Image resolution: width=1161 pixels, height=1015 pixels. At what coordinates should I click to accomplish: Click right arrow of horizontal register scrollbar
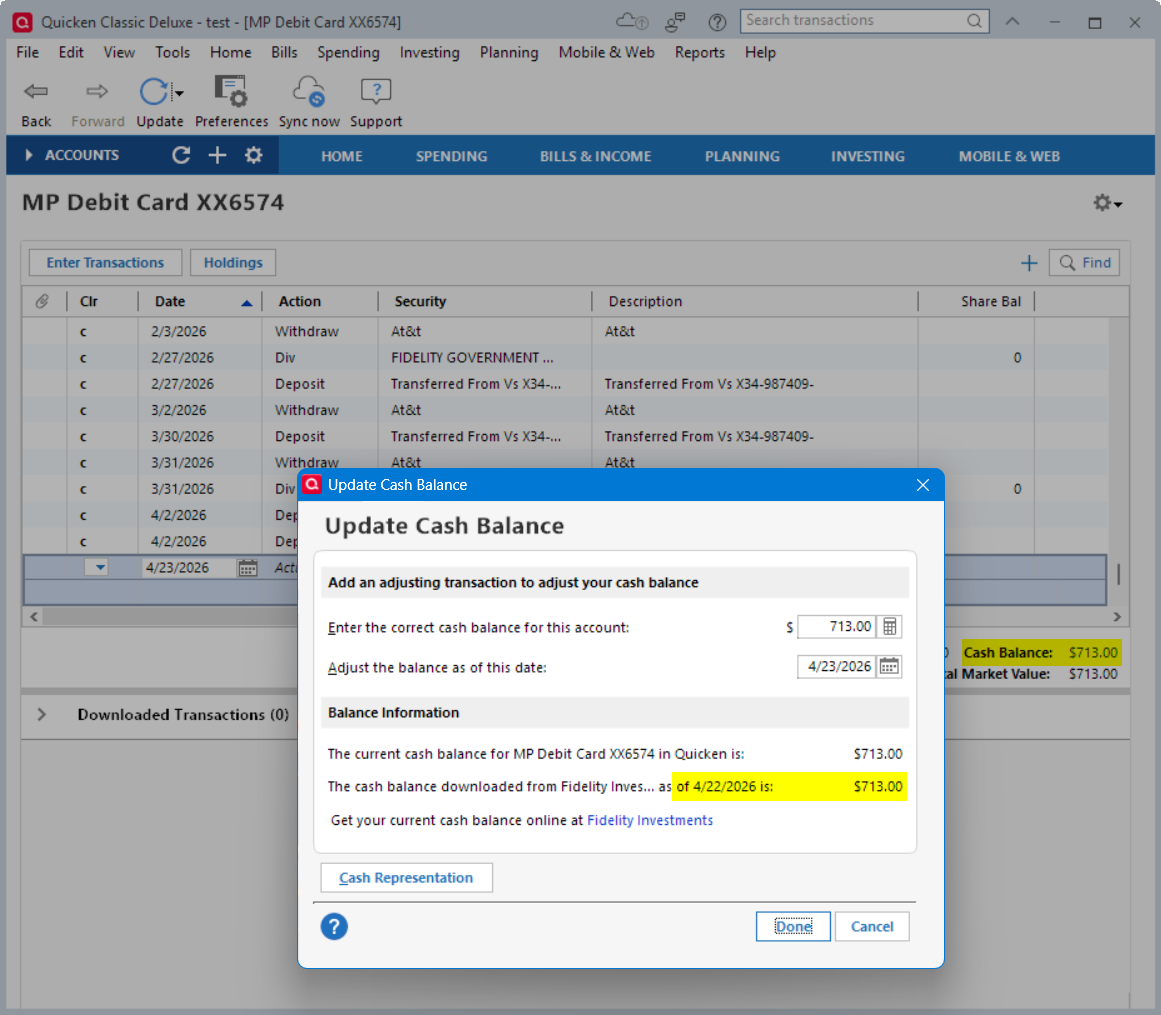1117,616
